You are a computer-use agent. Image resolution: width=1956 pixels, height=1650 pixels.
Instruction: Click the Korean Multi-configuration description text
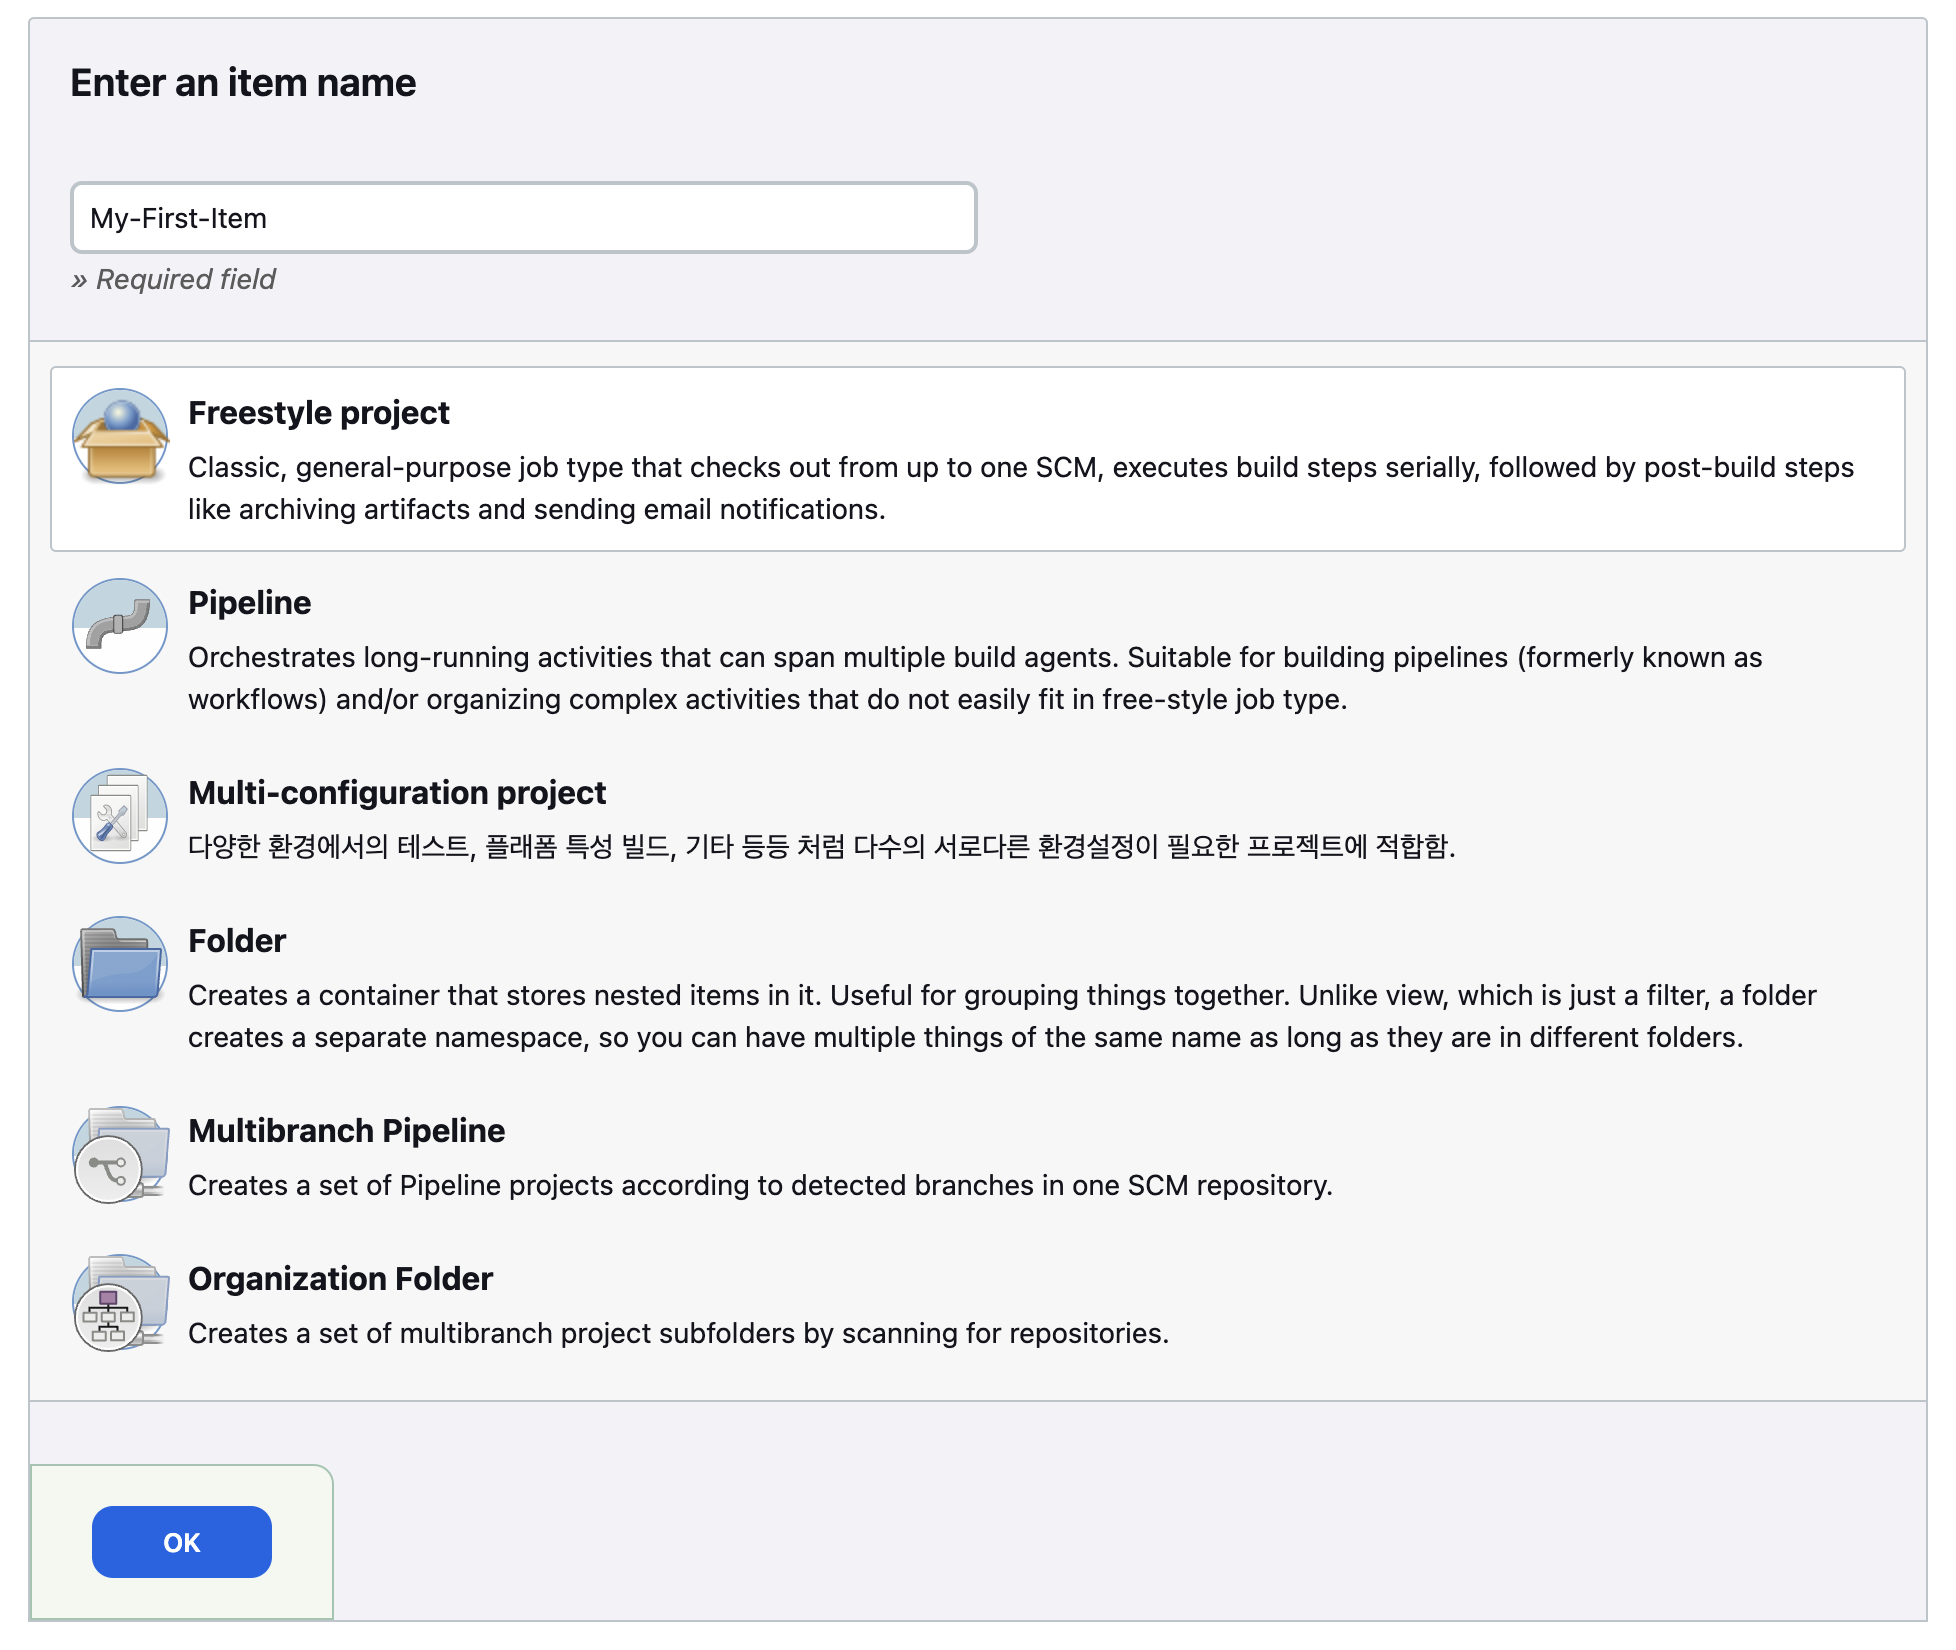(821, 847)
